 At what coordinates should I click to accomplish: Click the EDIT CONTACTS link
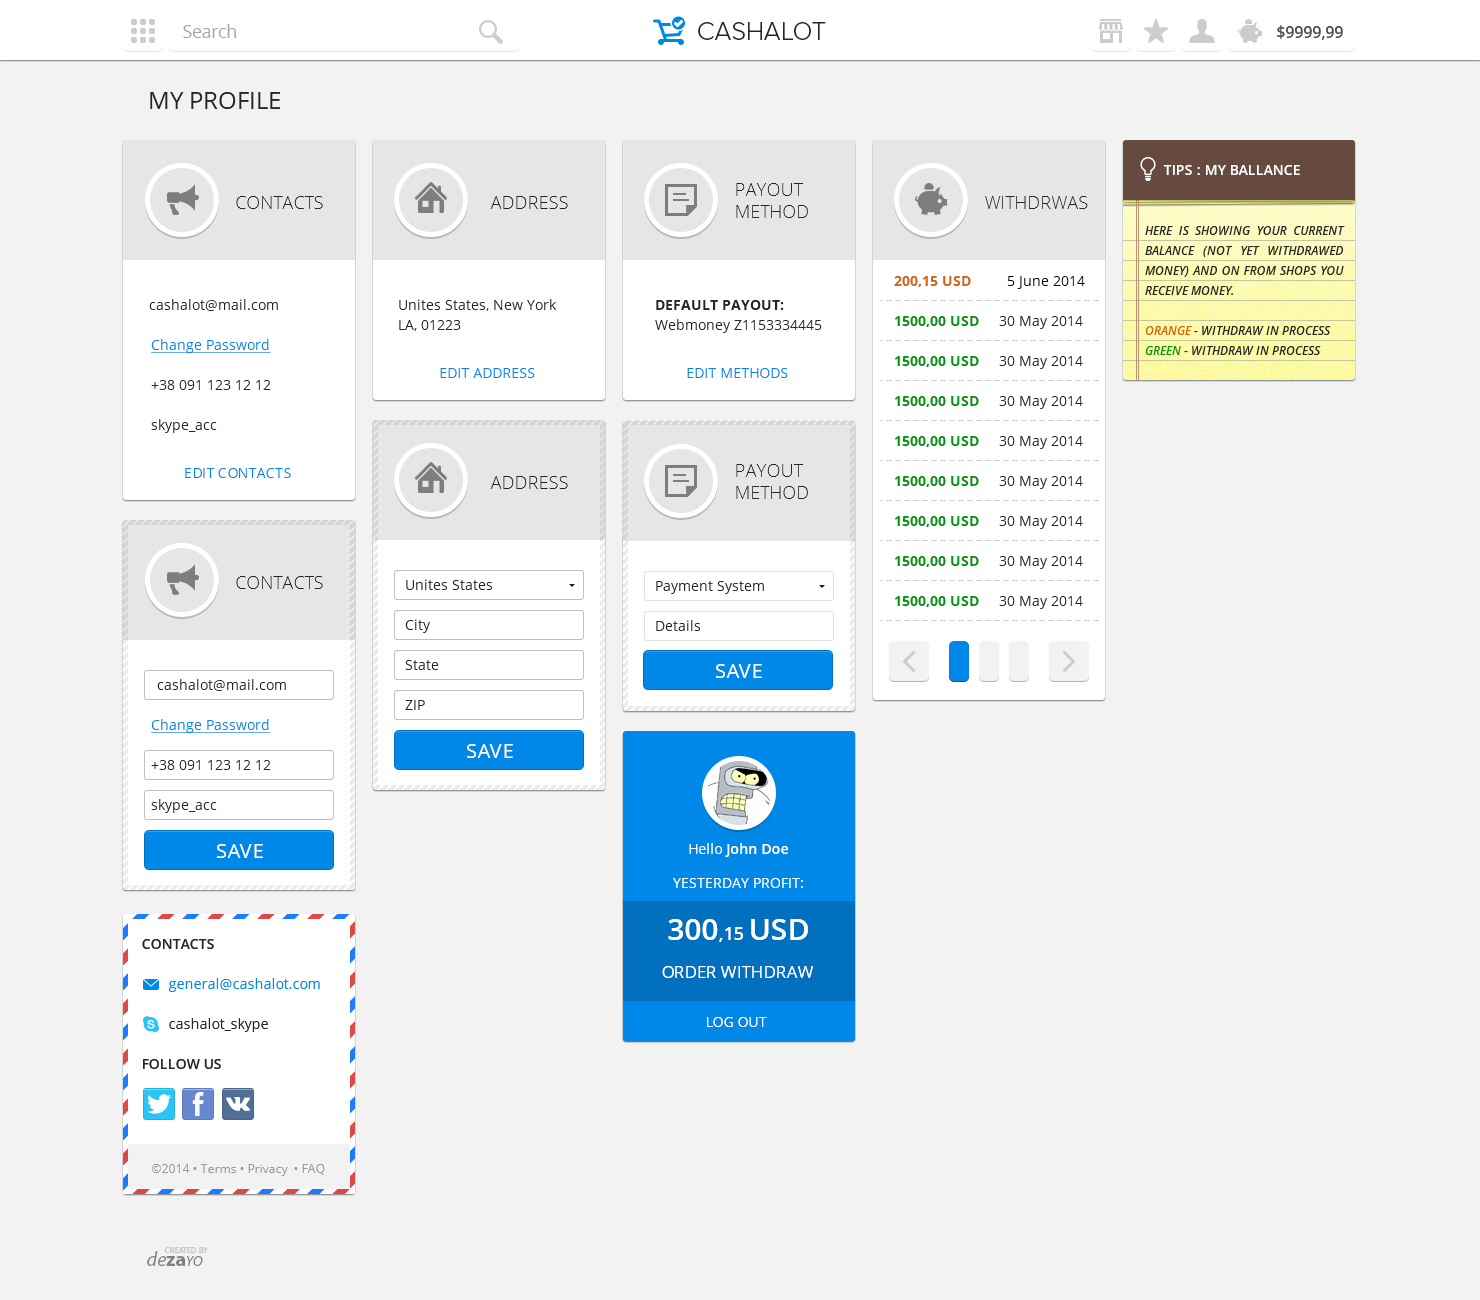pos(238,473)
